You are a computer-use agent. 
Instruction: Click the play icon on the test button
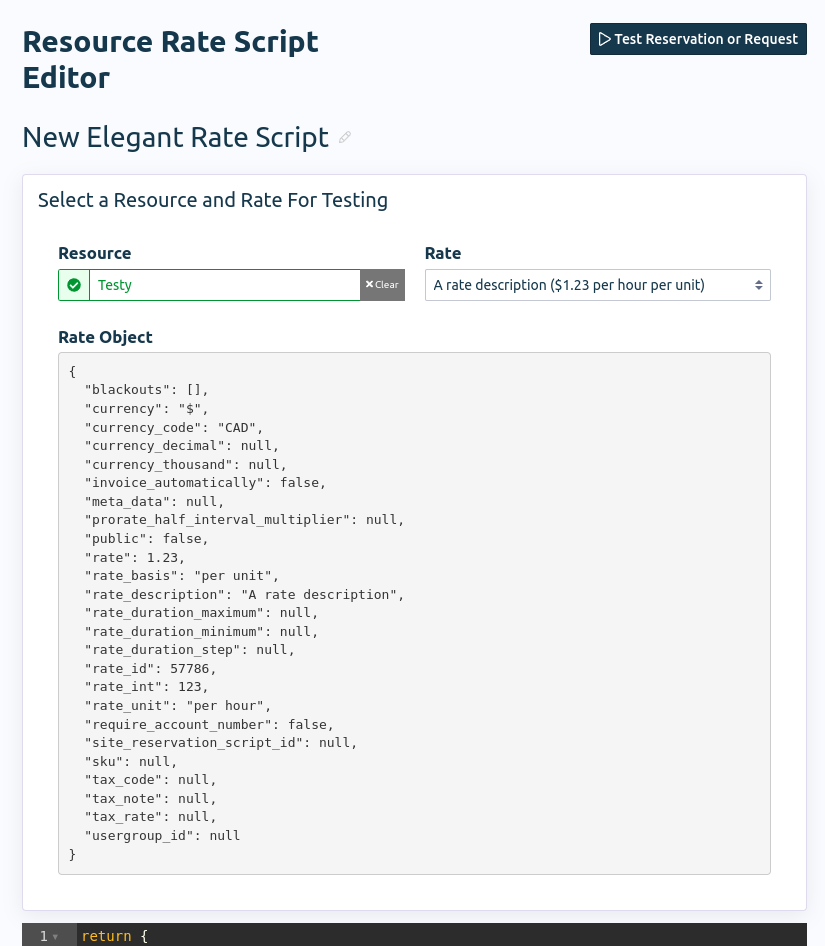pyautogui.click(x=605, y=39)
